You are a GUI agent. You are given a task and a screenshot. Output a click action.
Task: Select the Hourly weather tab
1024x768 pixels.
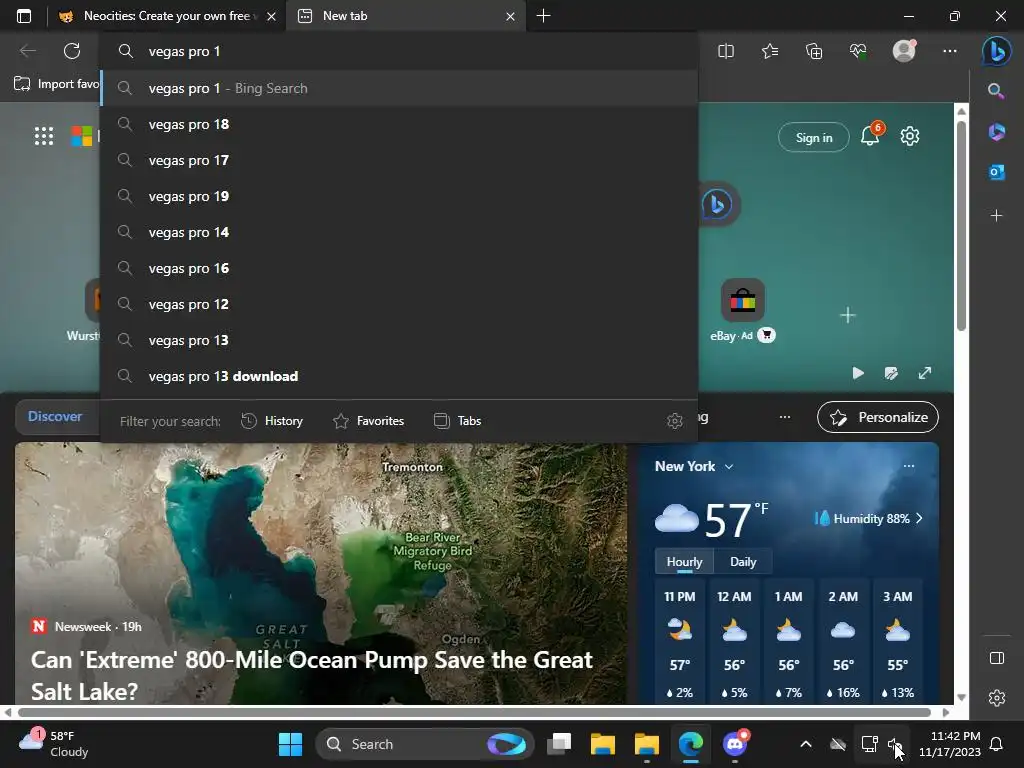coord(684,562)
